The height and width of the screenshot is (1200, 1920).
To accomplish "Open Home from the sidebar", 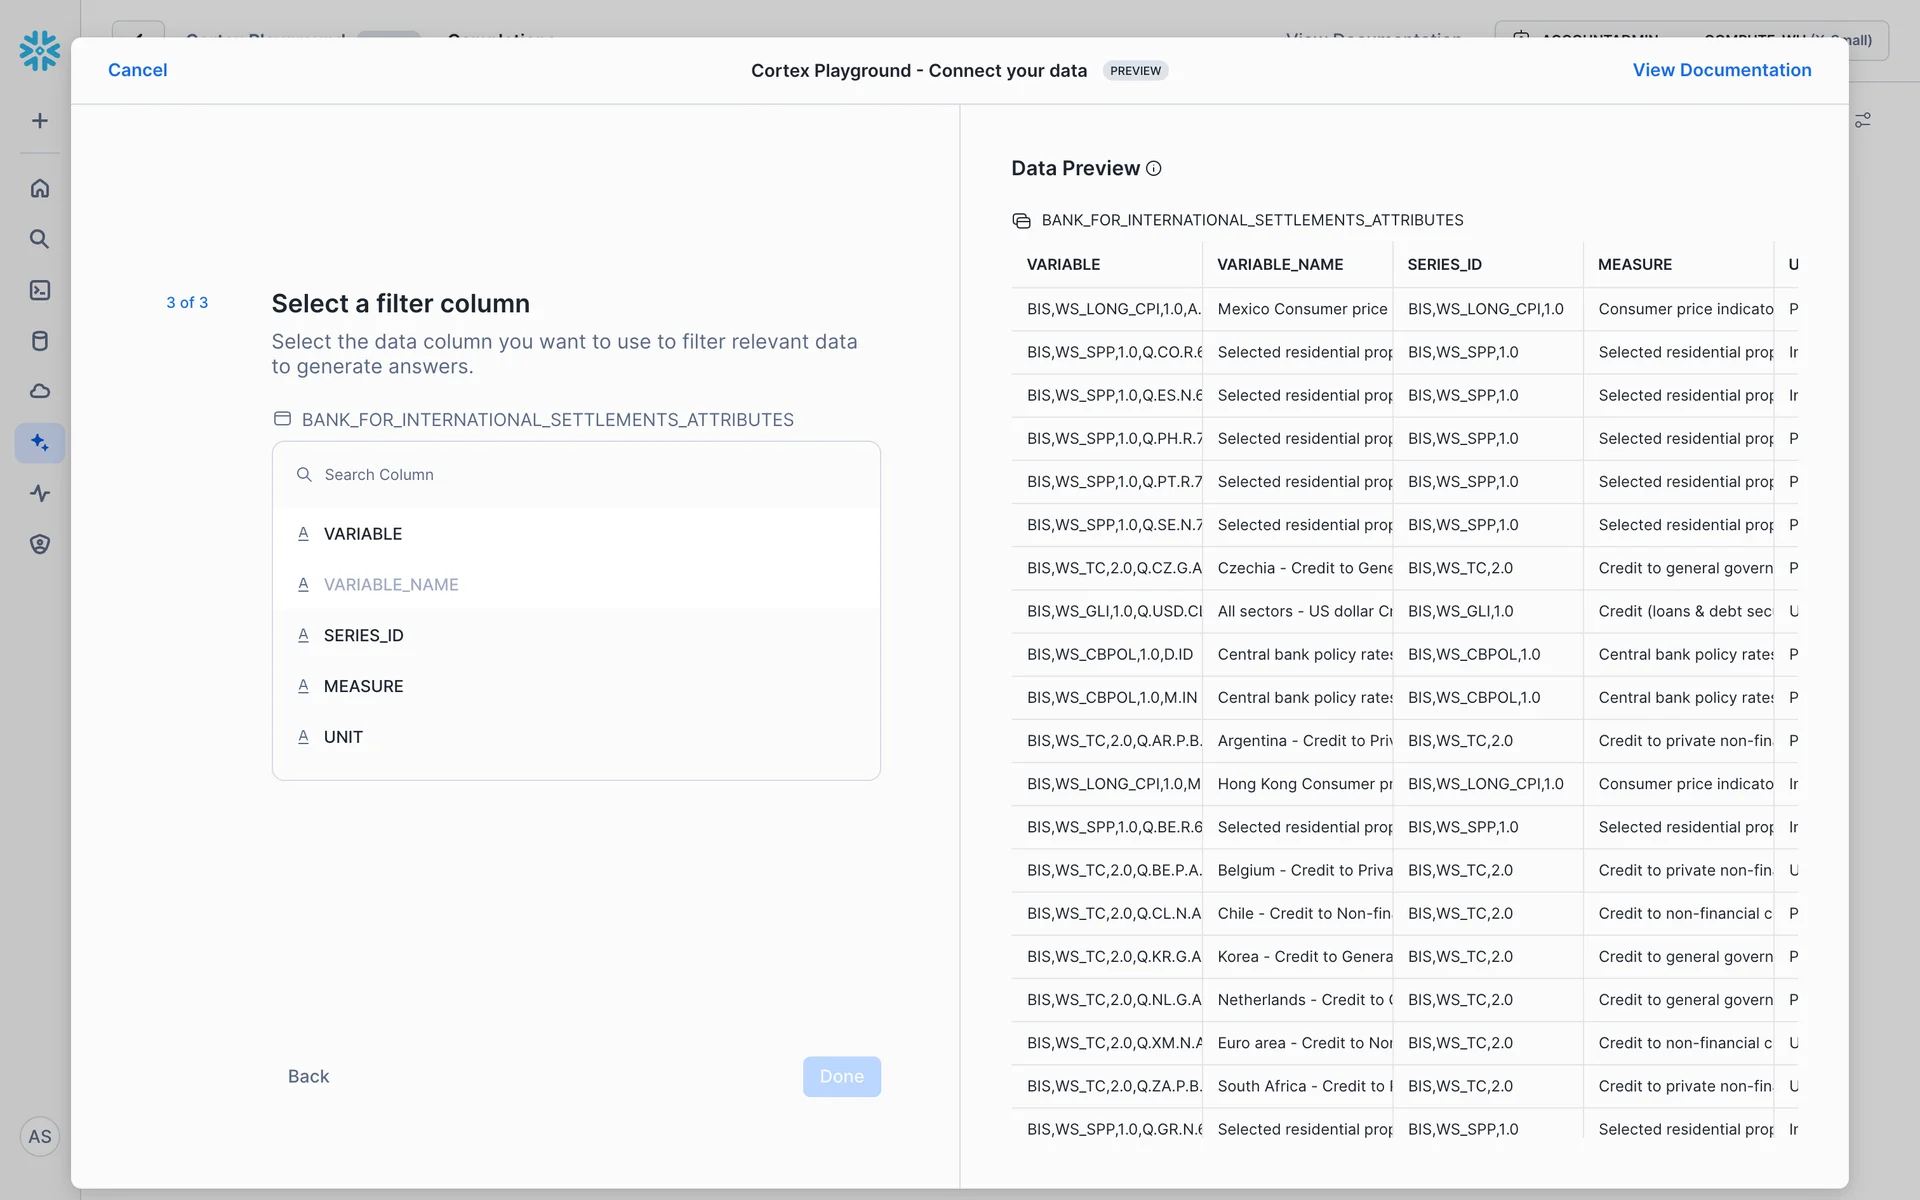I will [x=40, y=188].
